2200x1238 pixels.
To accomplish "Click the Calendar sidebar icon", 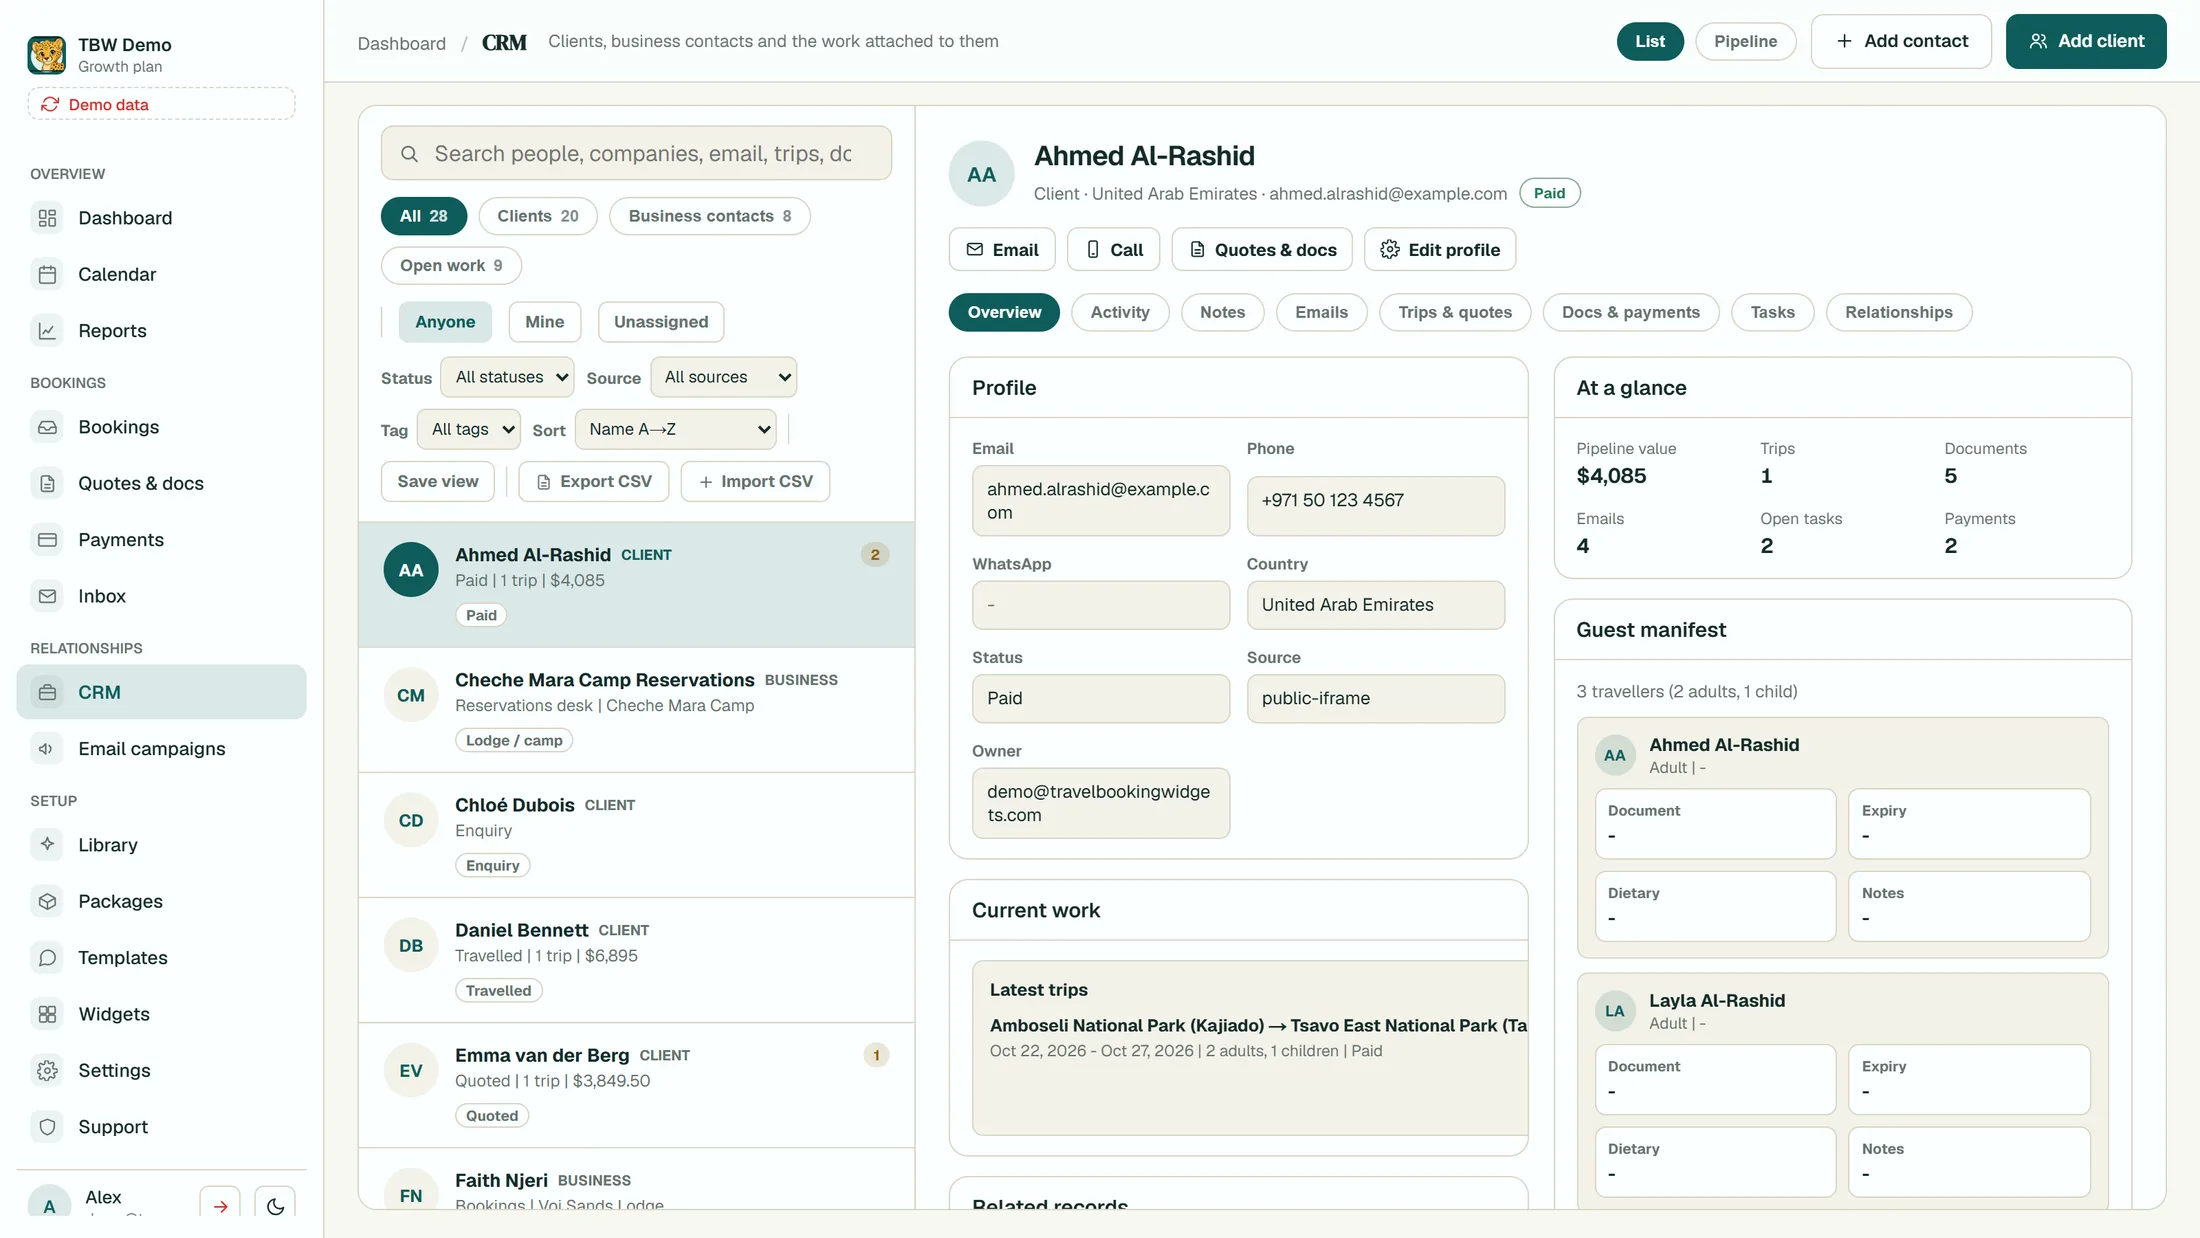I will pos(47,274).
